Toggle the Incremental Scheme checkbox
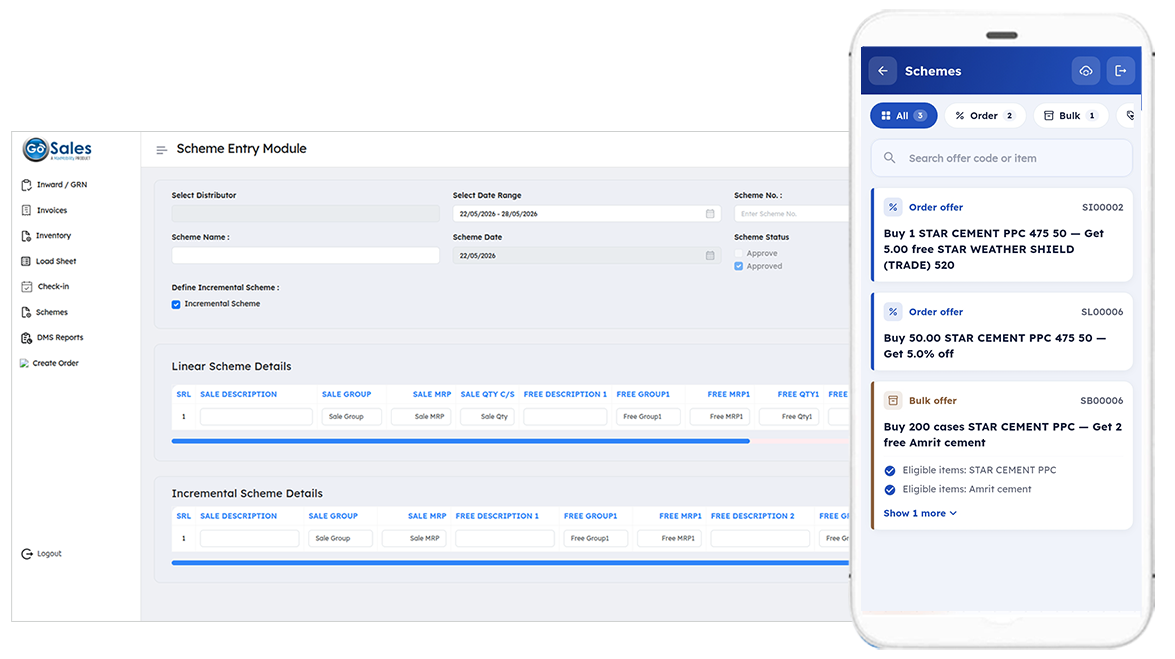1175x659 pixels. [x=176, y=304]
